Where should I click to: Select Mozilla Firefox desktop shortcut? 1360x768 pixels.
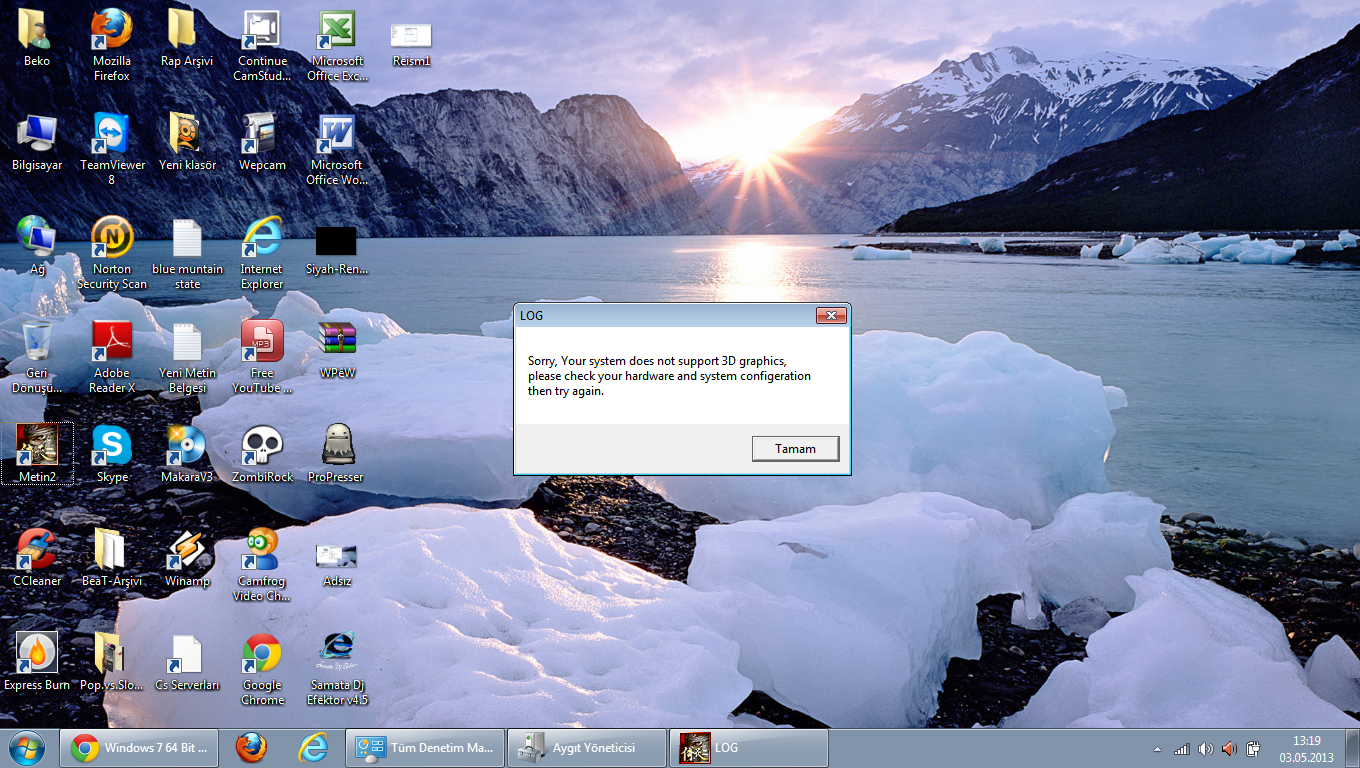[x=112, y=45]
